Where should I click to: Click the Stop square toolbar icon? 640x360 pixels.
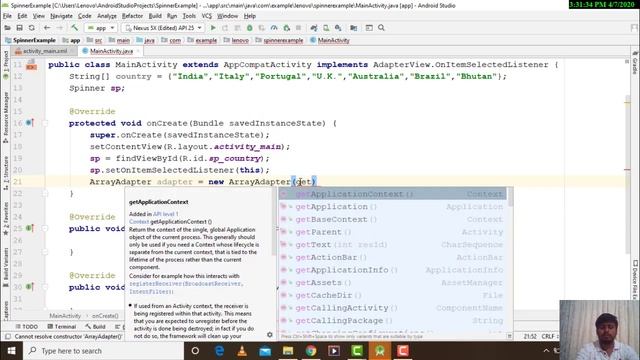(298, 28)
